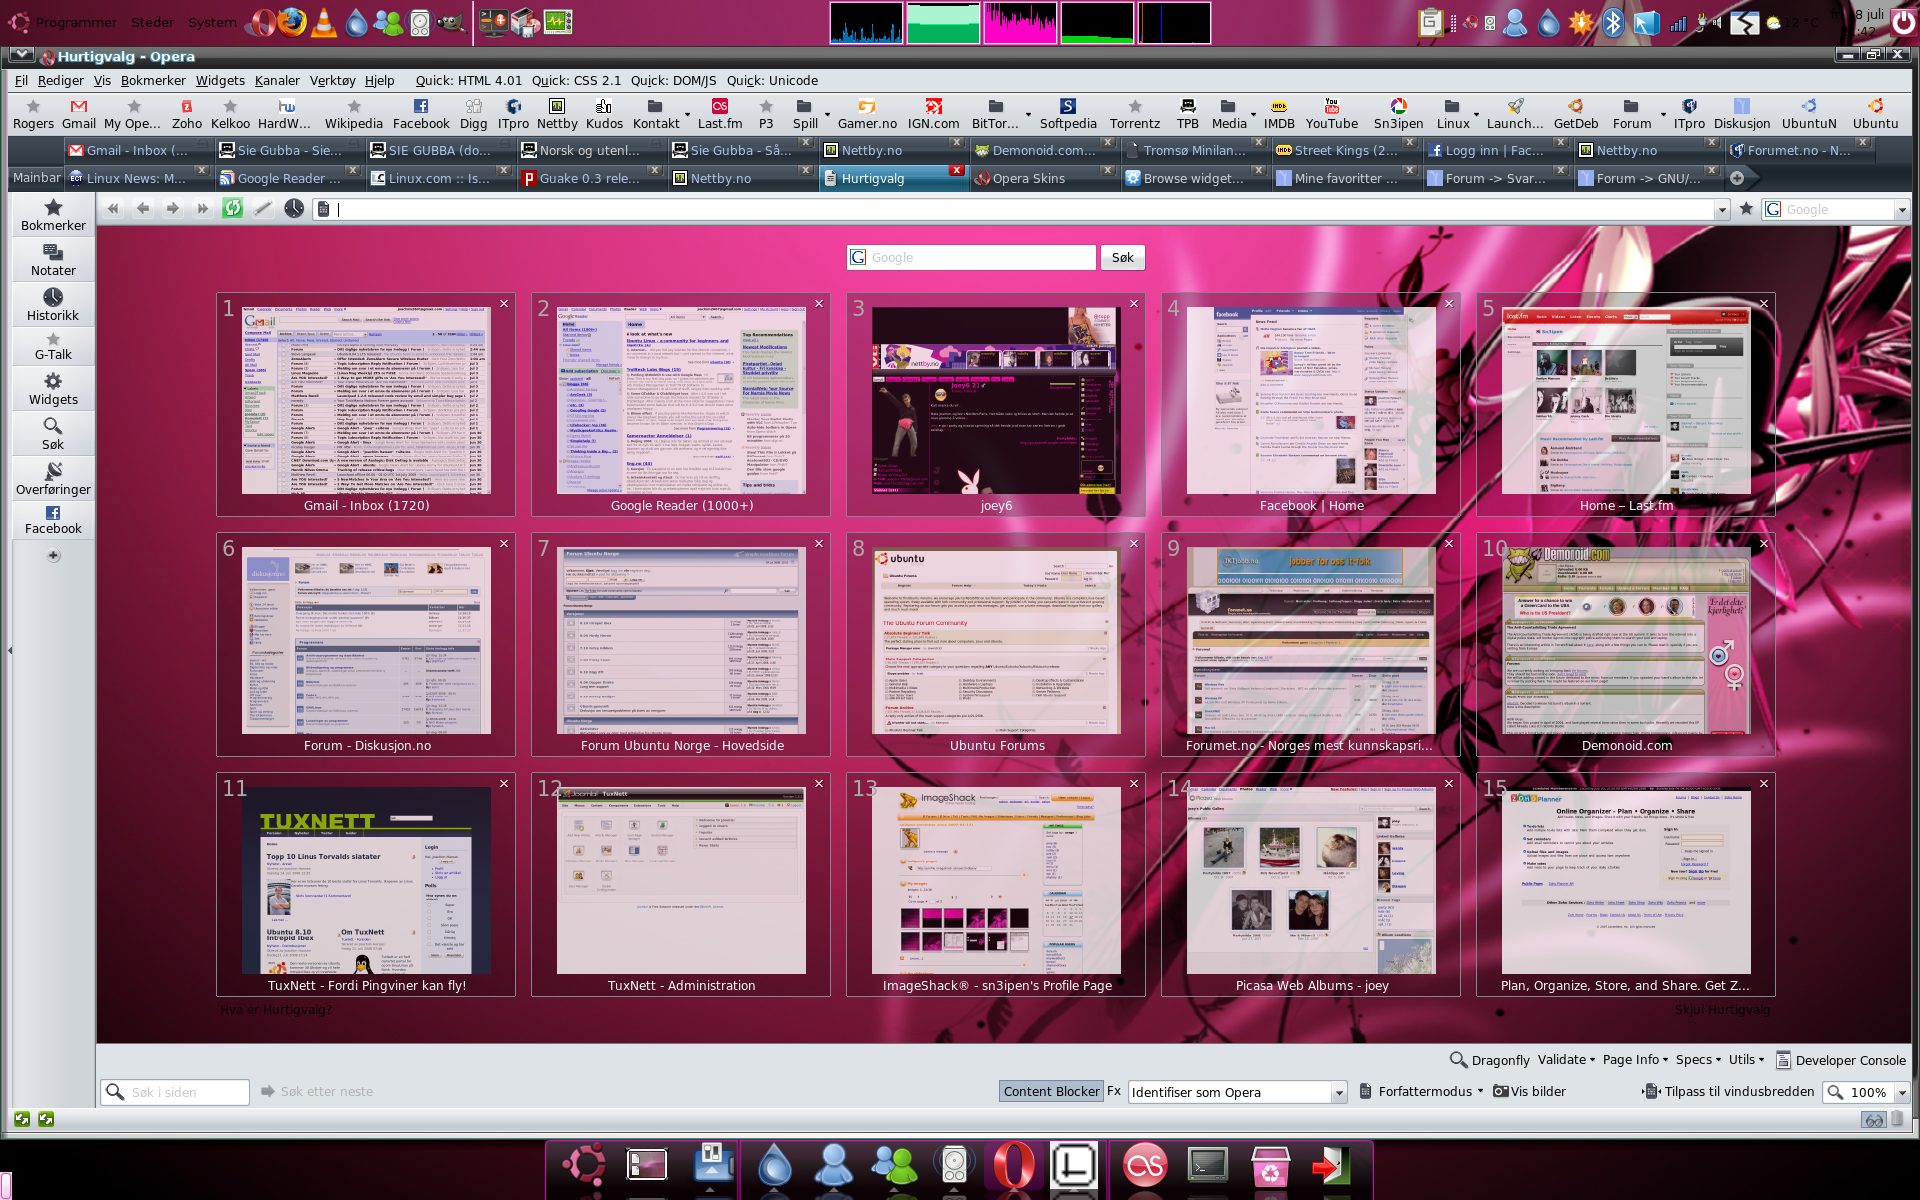Focus the speed dial Google search field
The width and height of the screenshot is (1920, 1200).
click(971, 257)
